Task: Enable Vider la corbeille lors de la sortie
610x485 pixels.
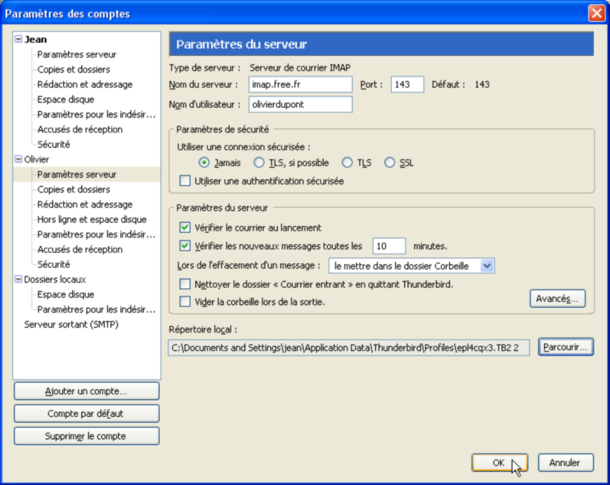Action: click(185, 301)
